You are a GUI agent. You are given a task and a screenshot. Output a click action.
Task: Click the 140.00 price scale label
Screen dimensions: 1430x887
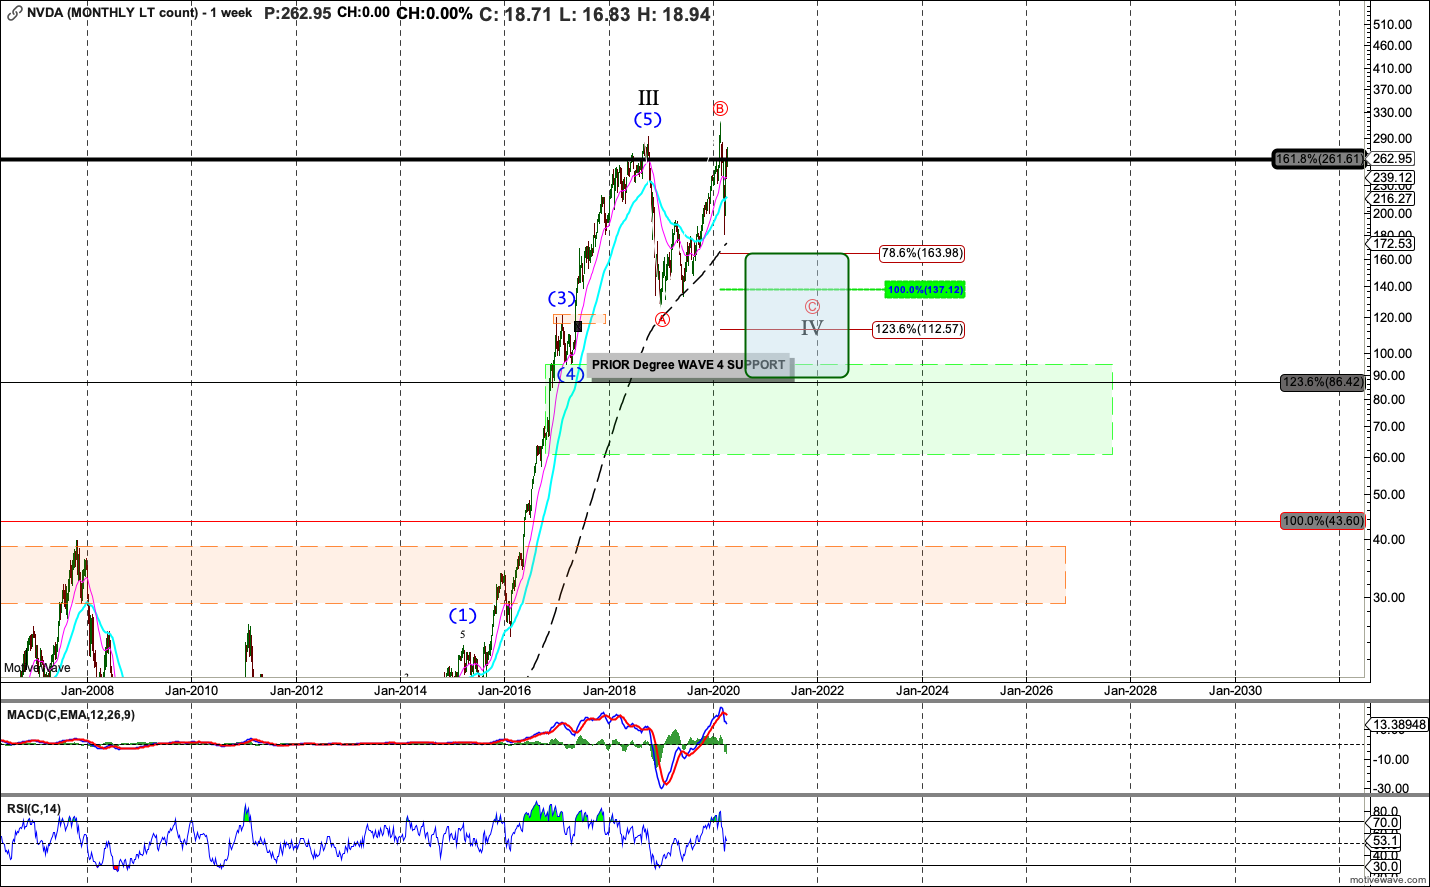pos(1392,286)
